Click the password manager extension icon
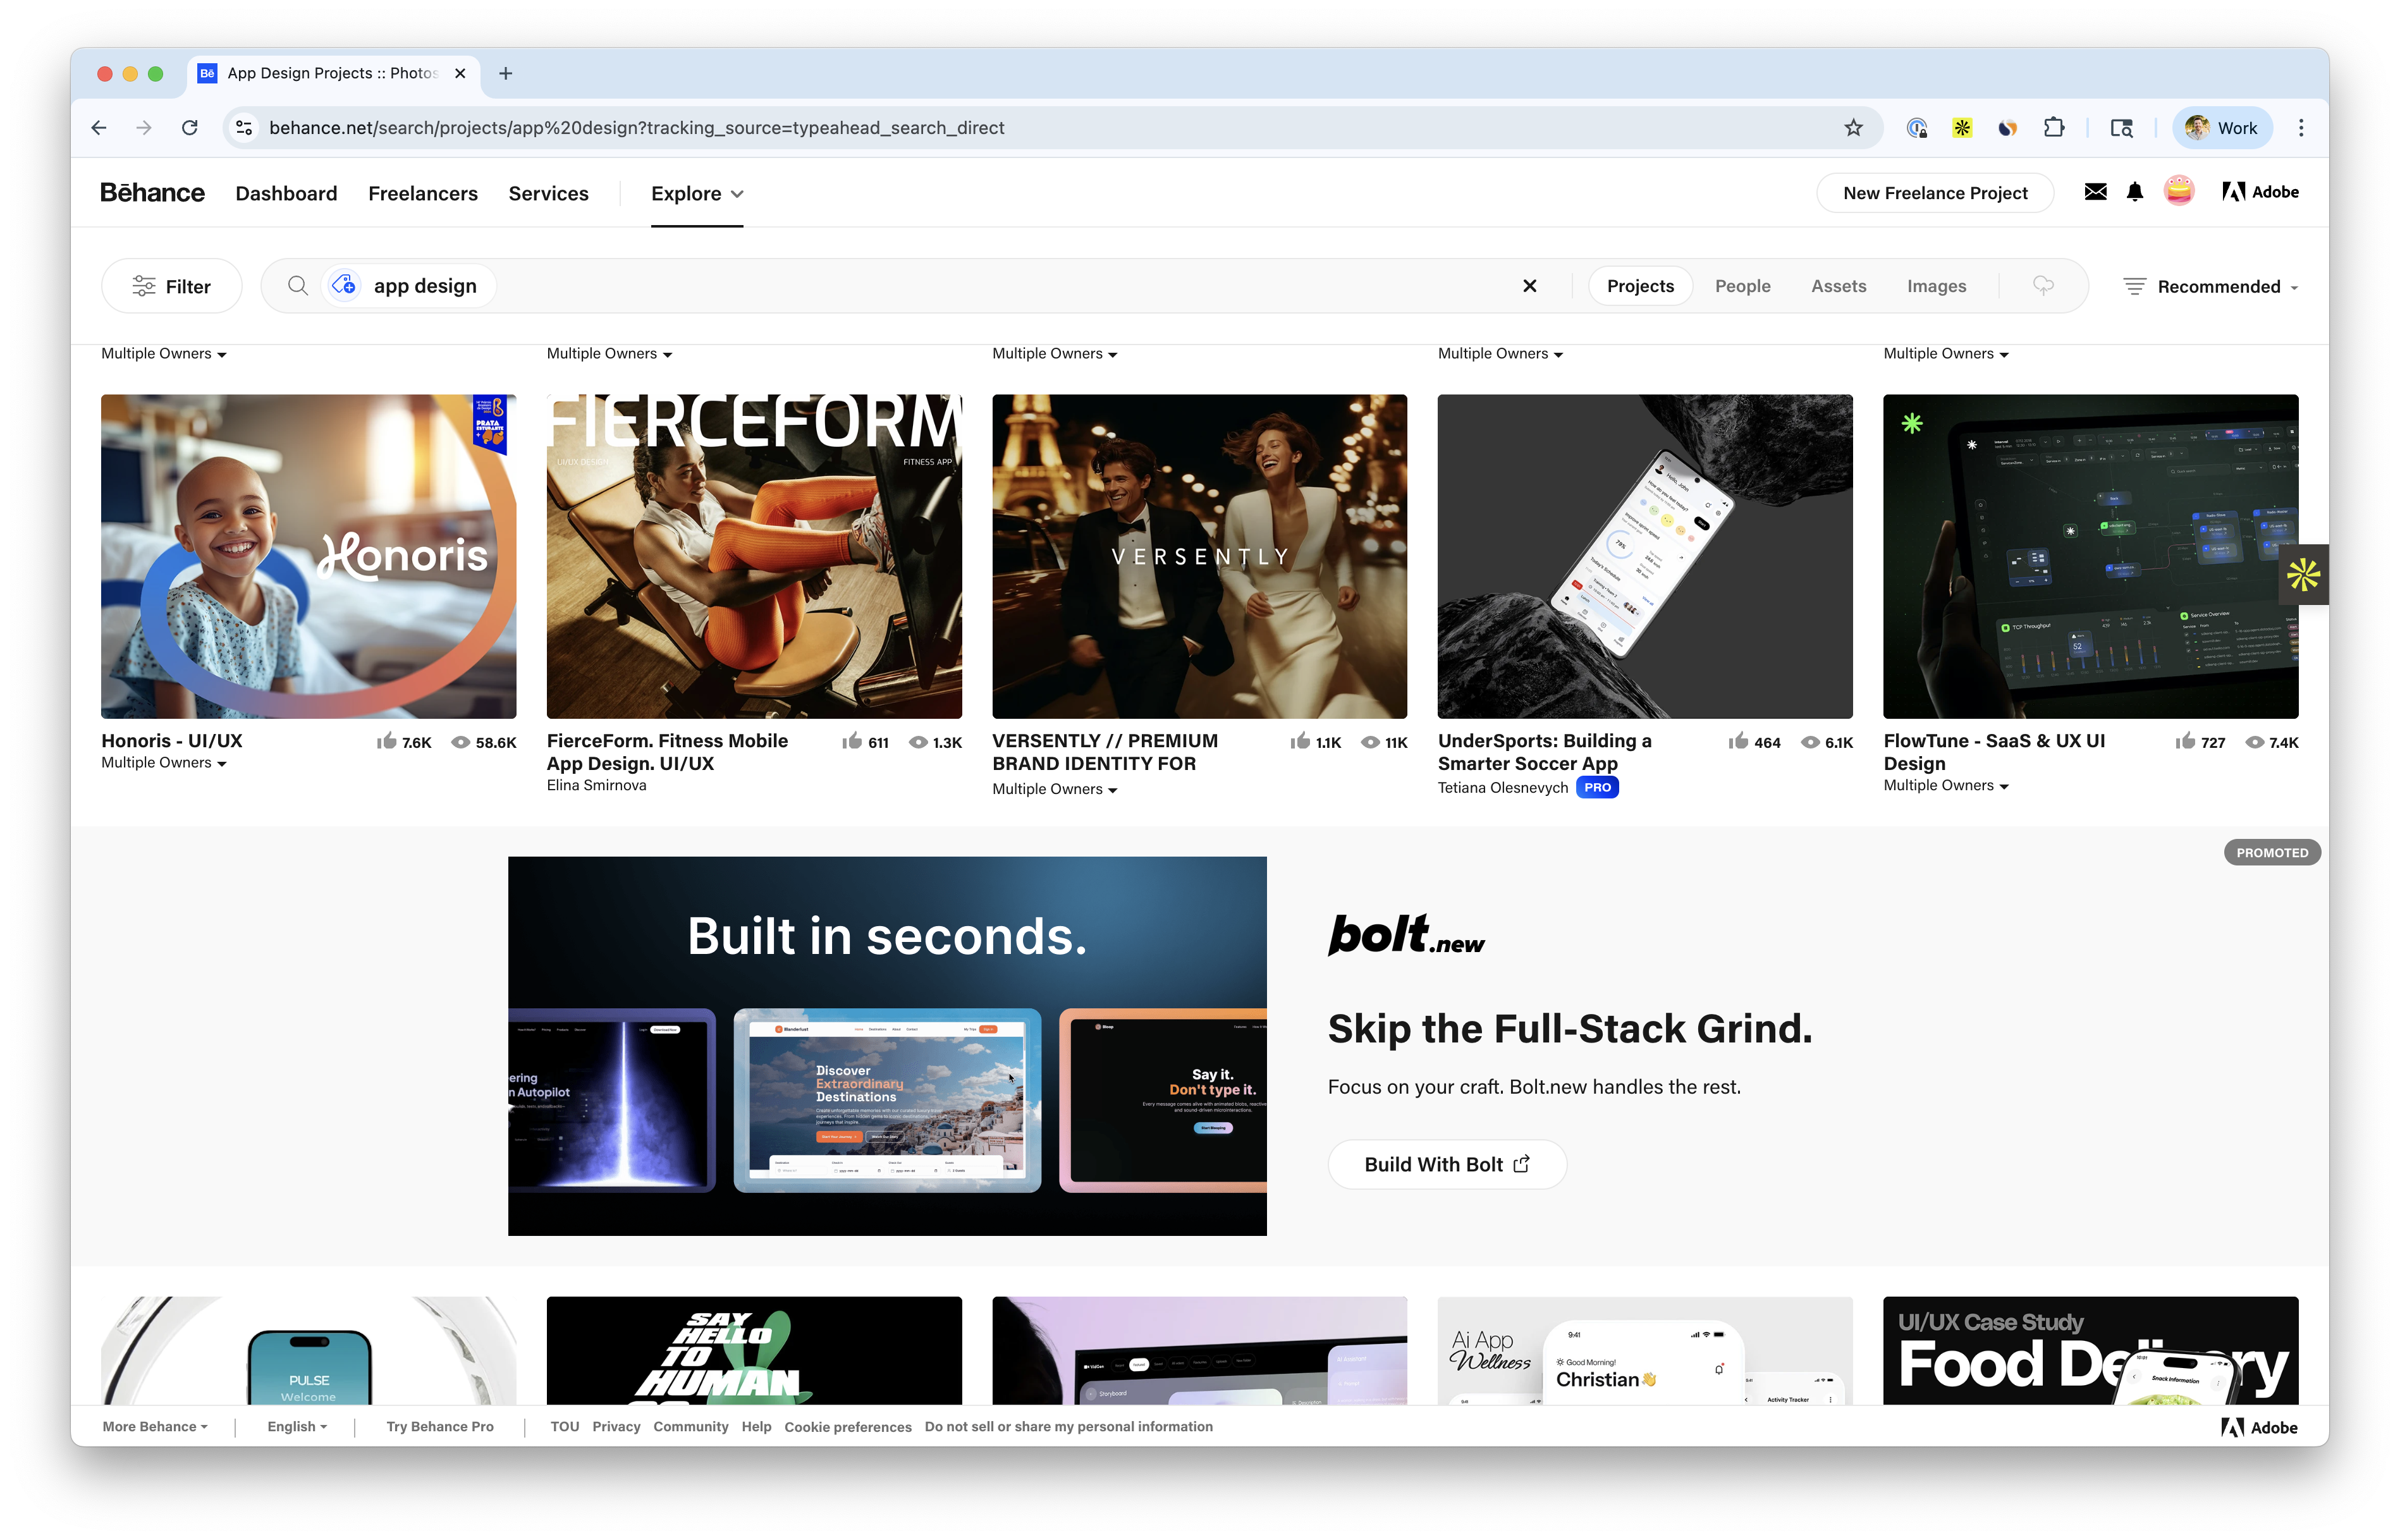The width and height of the screenshot is (2400, 1540). pos(1916,128)
